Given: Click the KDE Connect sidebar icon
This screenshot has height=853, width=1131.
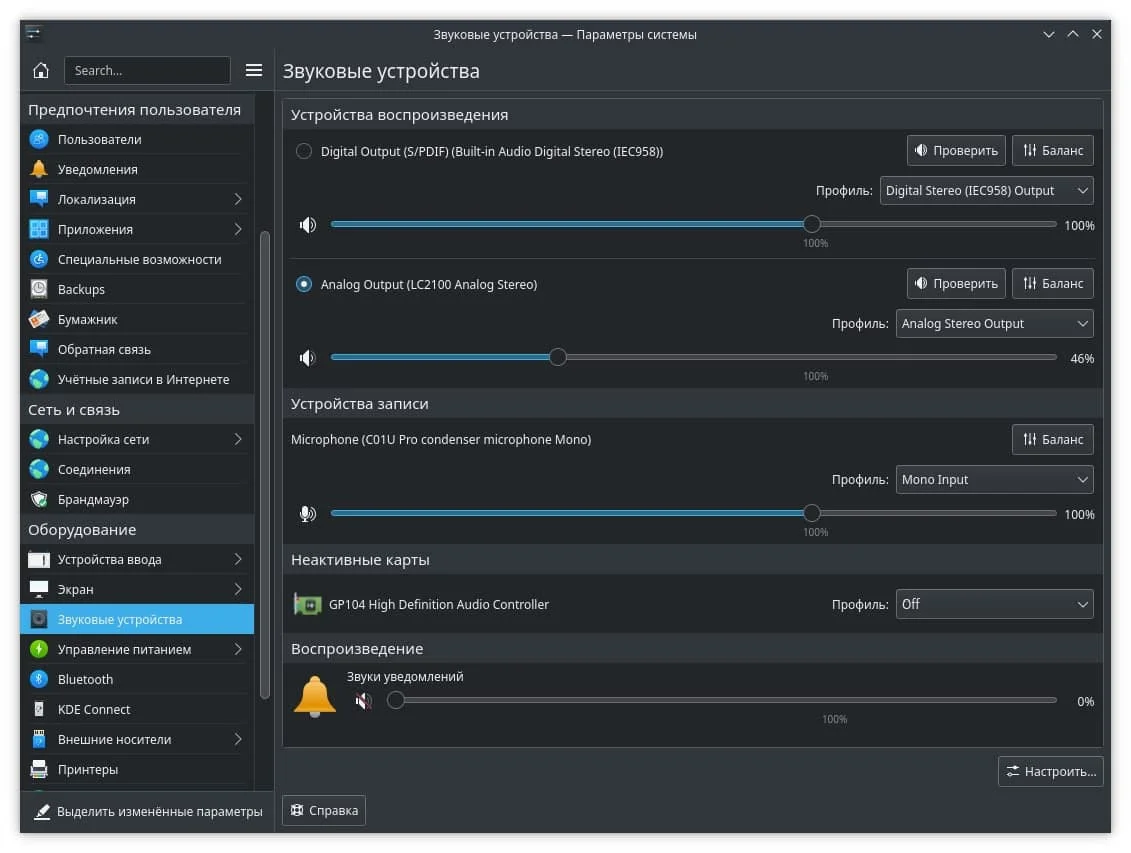Looking at the screenshot, I should click(x=39, y=709).
